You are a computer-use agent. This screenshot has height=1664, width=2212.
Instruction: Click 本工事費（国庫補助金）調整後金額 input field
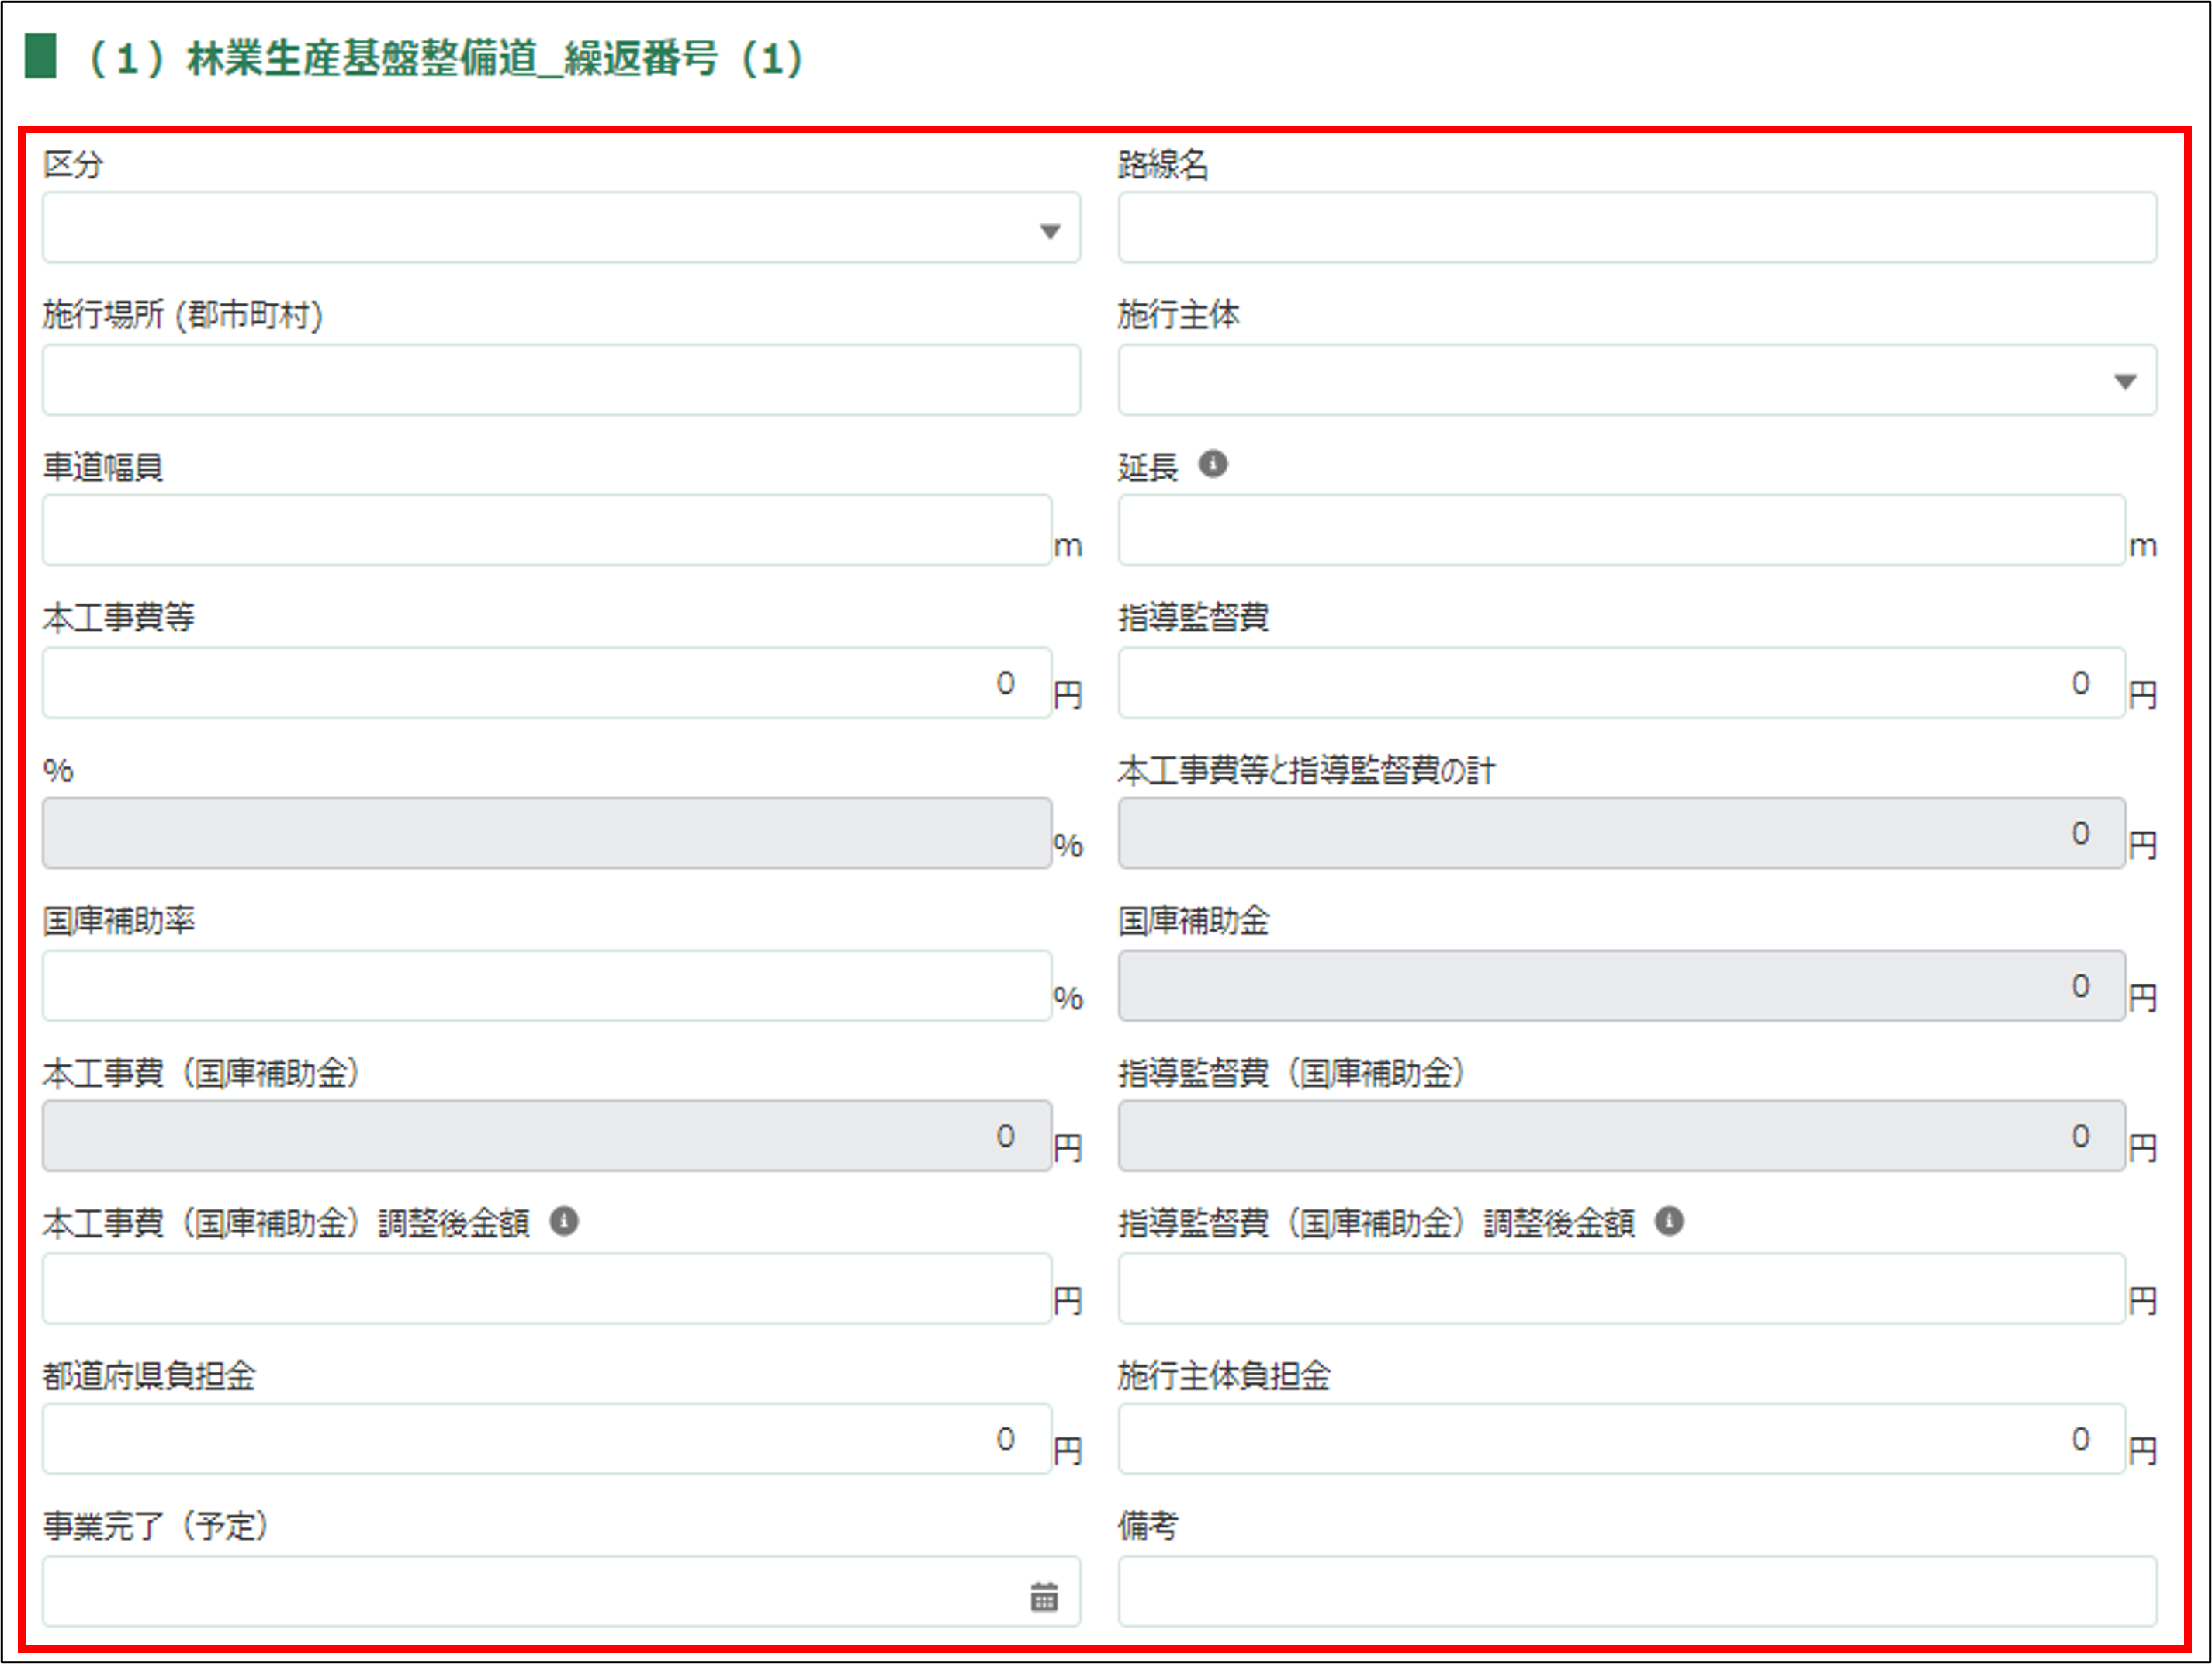(x=546, y=1289)
